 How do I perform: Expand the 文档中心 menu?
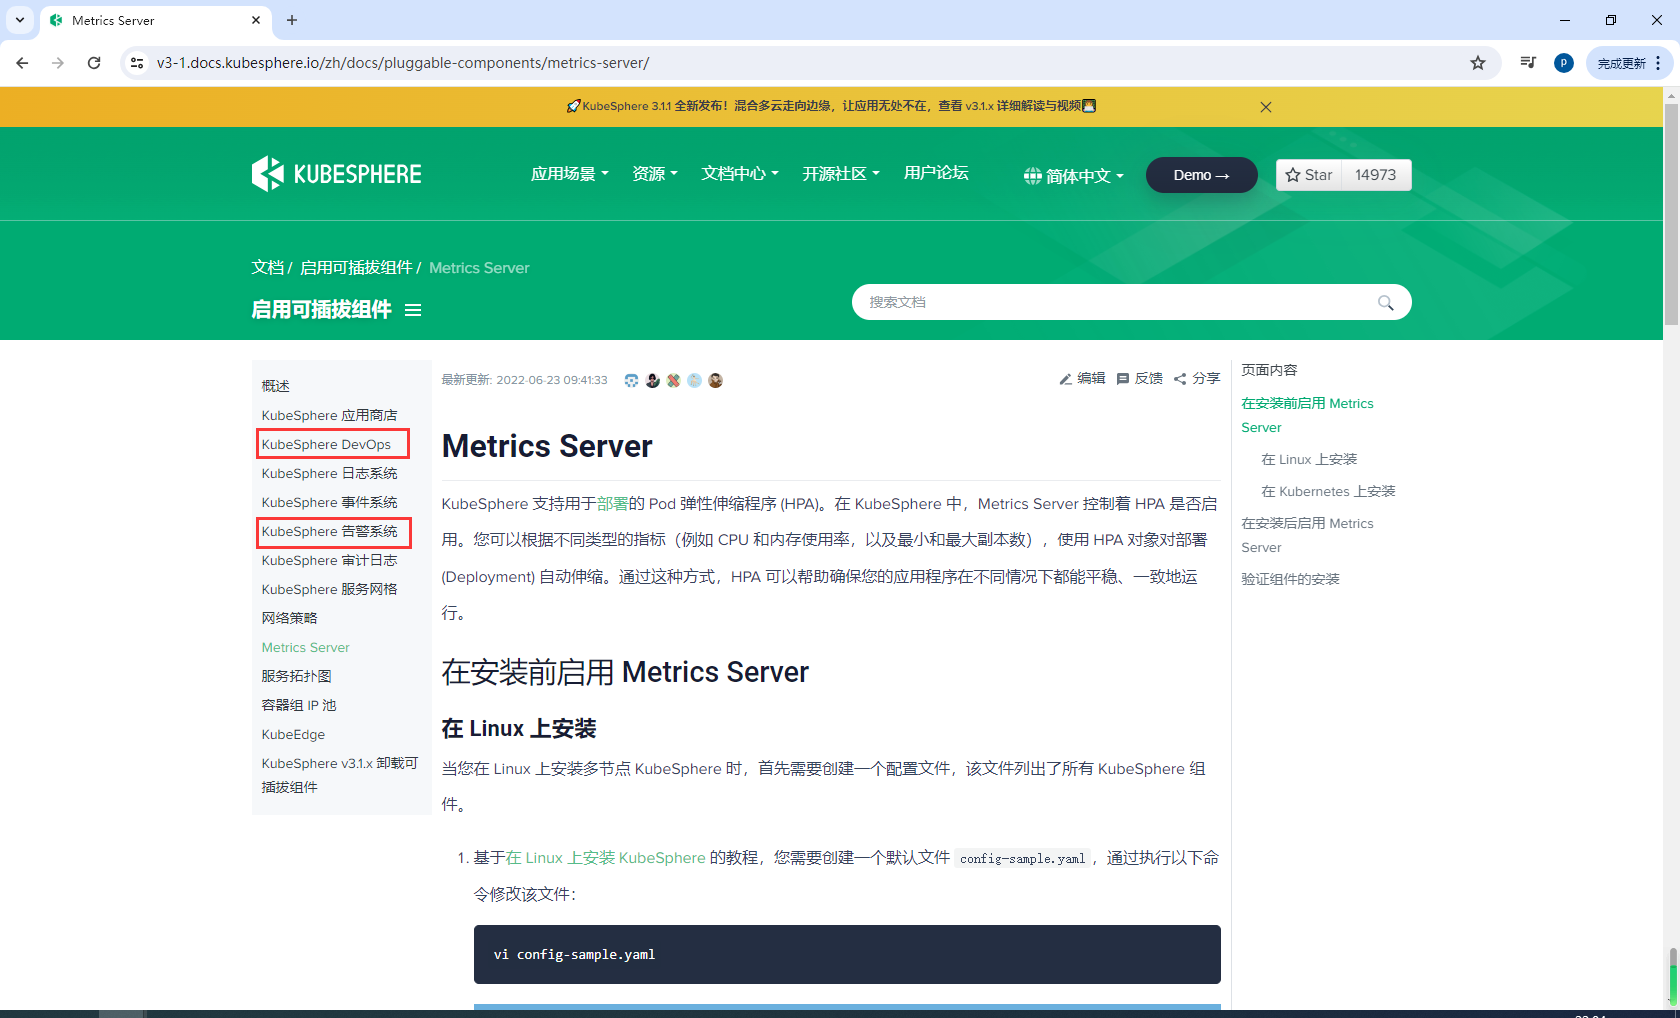[740, 173]
